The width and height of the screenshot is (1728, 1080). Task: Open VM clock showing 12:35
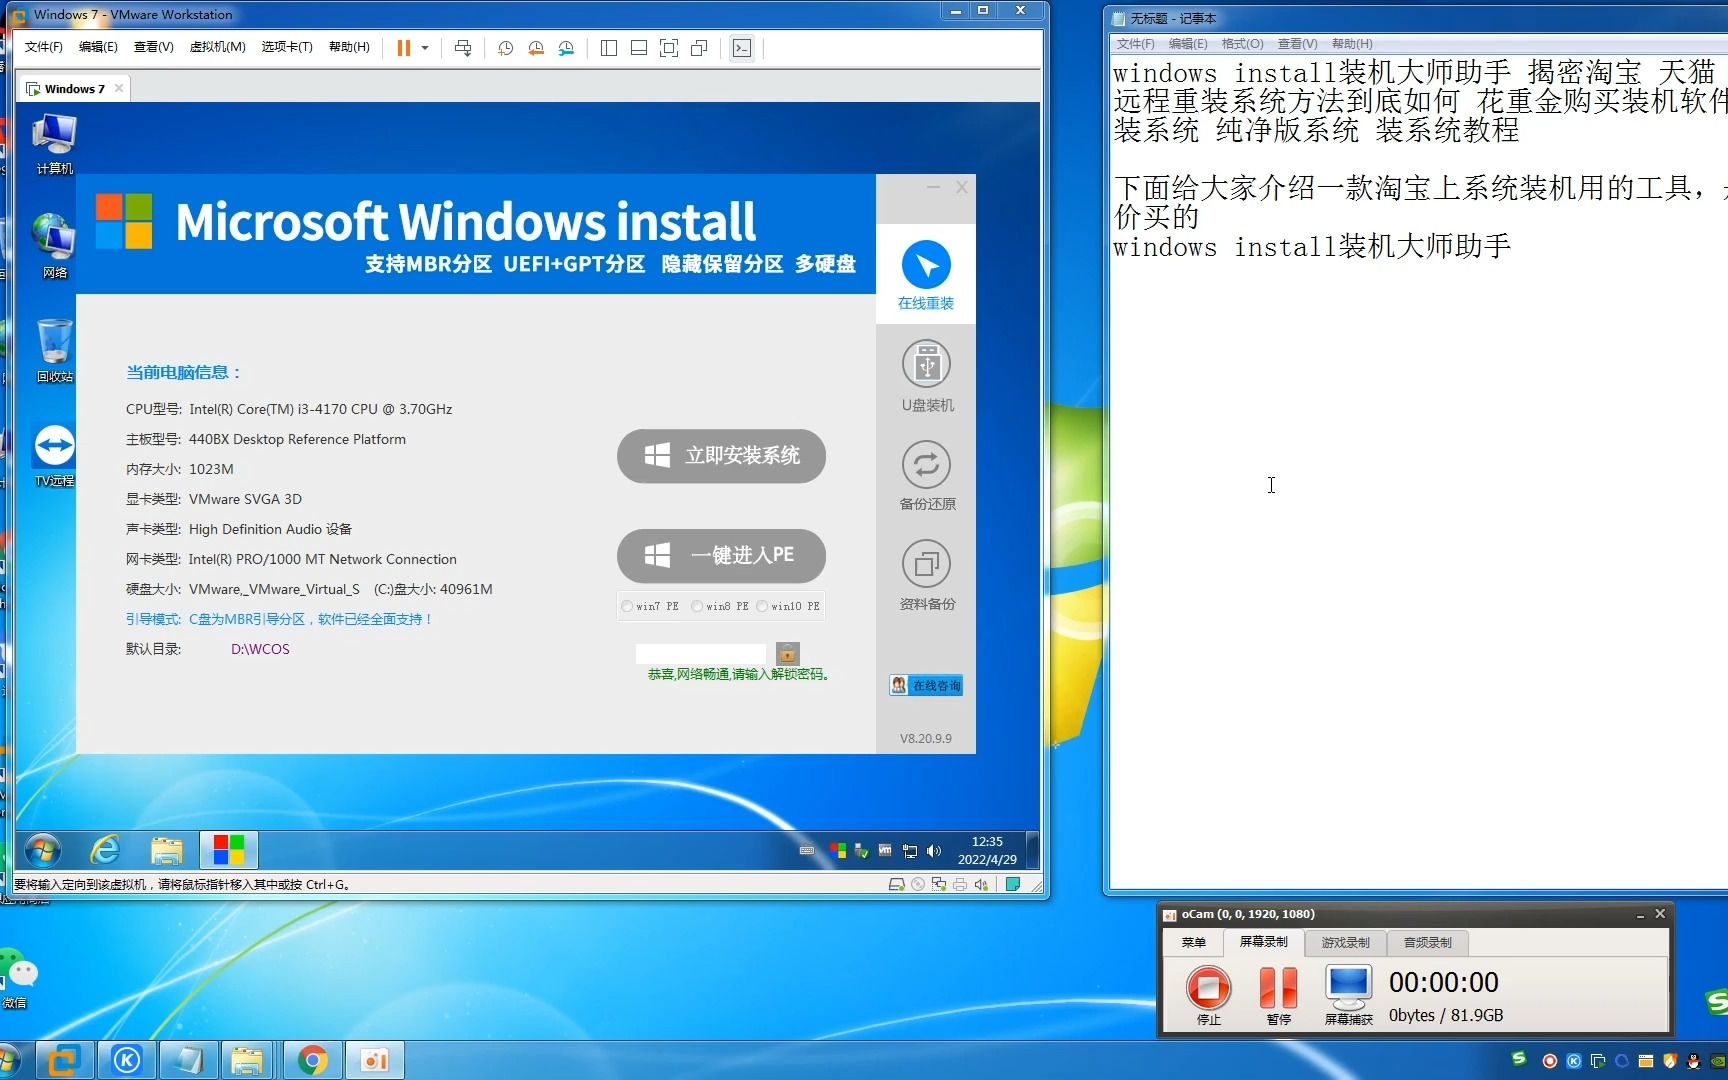(x=987, y=851)
